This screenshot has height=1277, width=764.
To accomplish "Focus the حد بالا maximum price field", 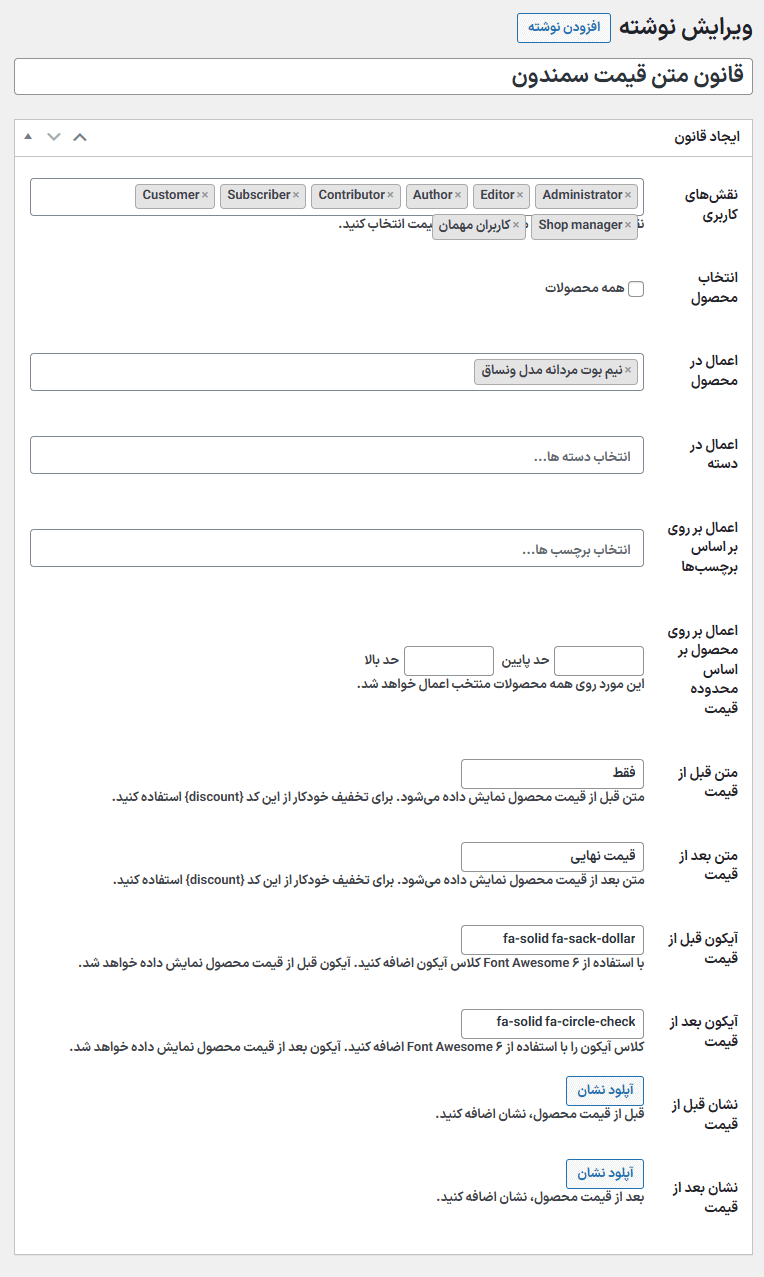I will pyautogui.click(x=448, y=661).
